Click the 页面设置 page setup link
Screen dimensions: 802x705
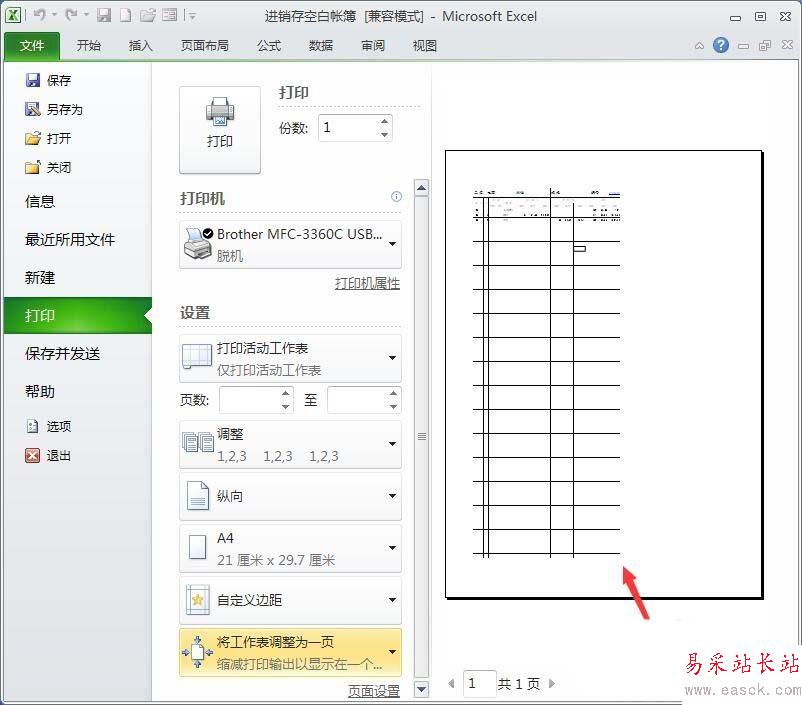pyautogui.click(x=374, y=691)
